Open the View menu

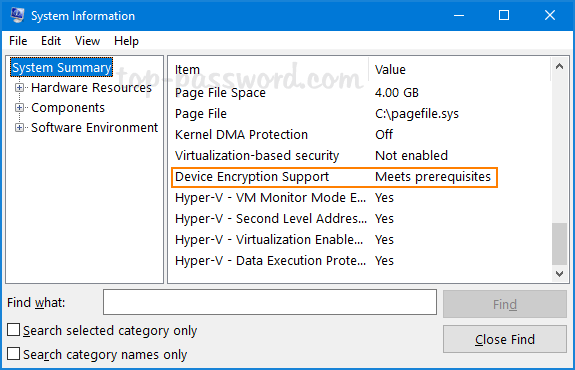(x=87, y=41)
